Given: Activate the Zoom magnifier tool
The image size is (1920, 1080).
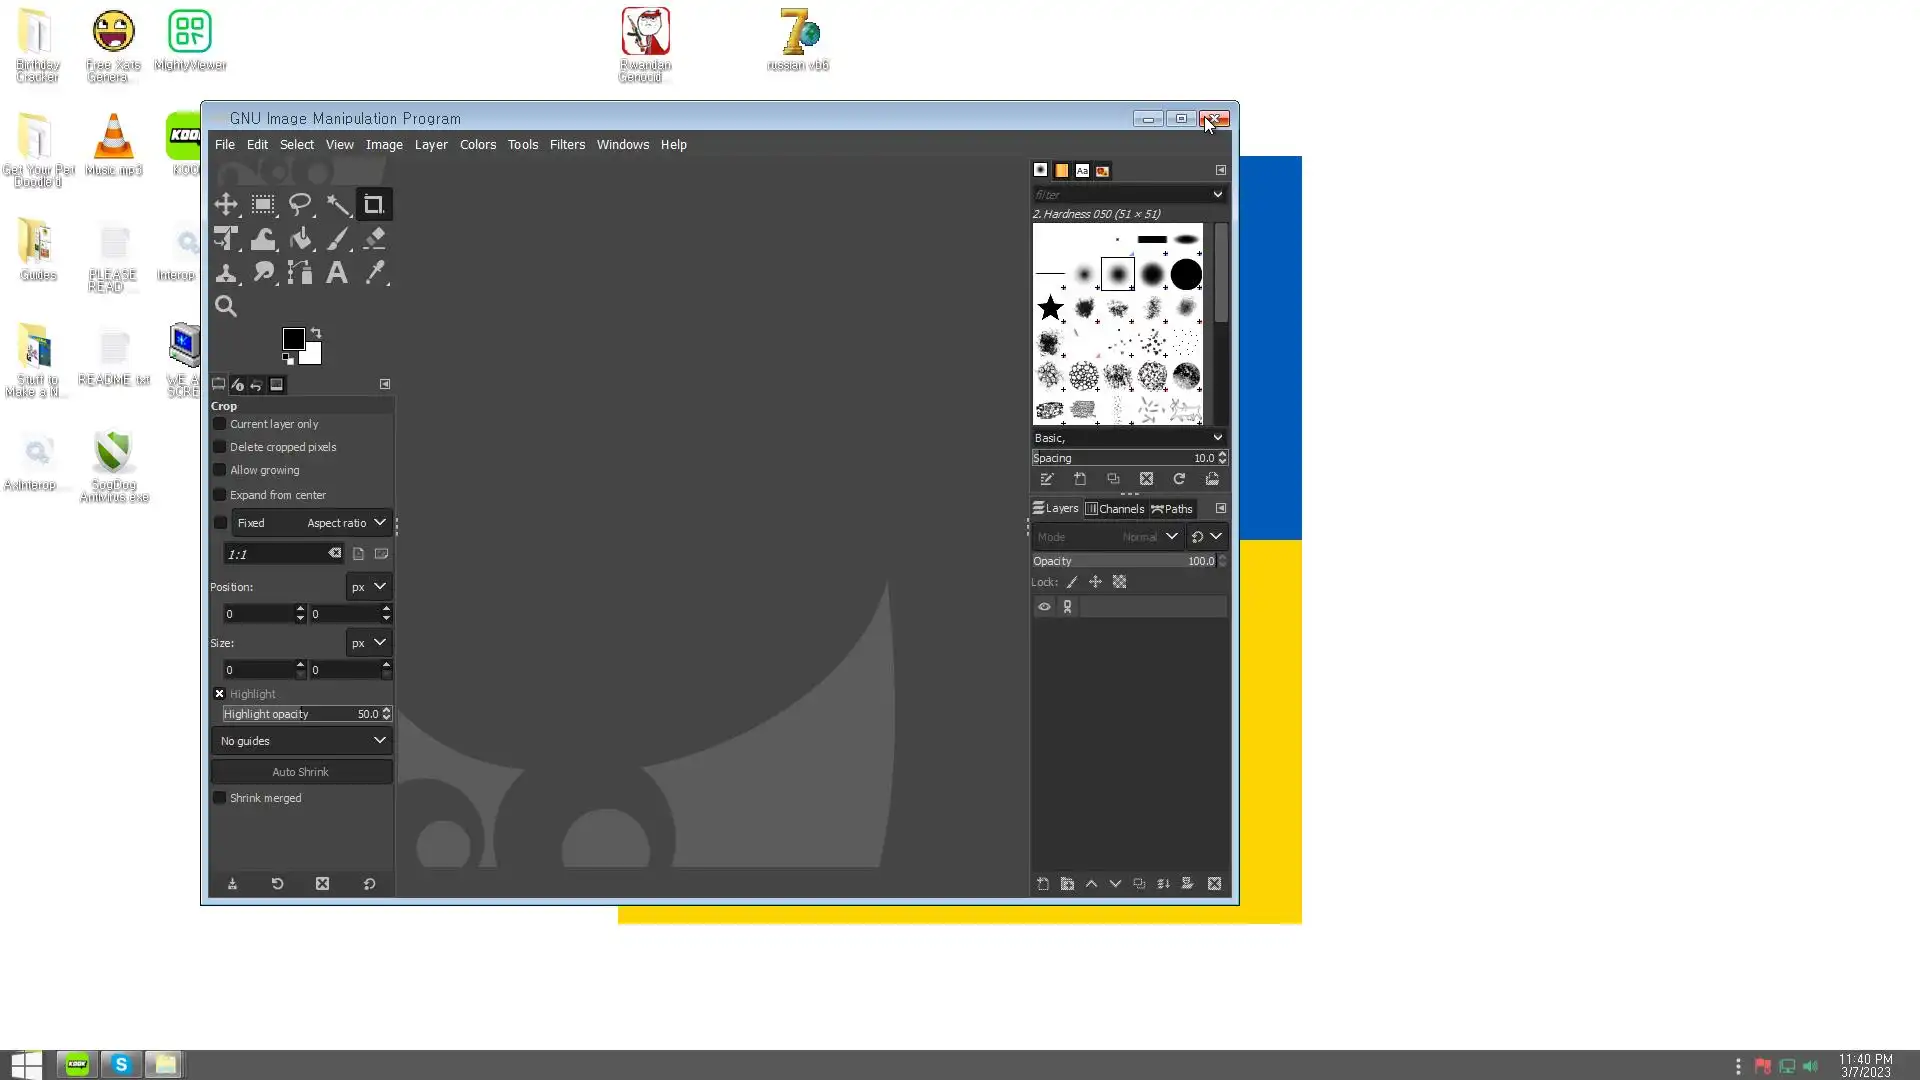Looking at the screenshot, I should 226,307.
